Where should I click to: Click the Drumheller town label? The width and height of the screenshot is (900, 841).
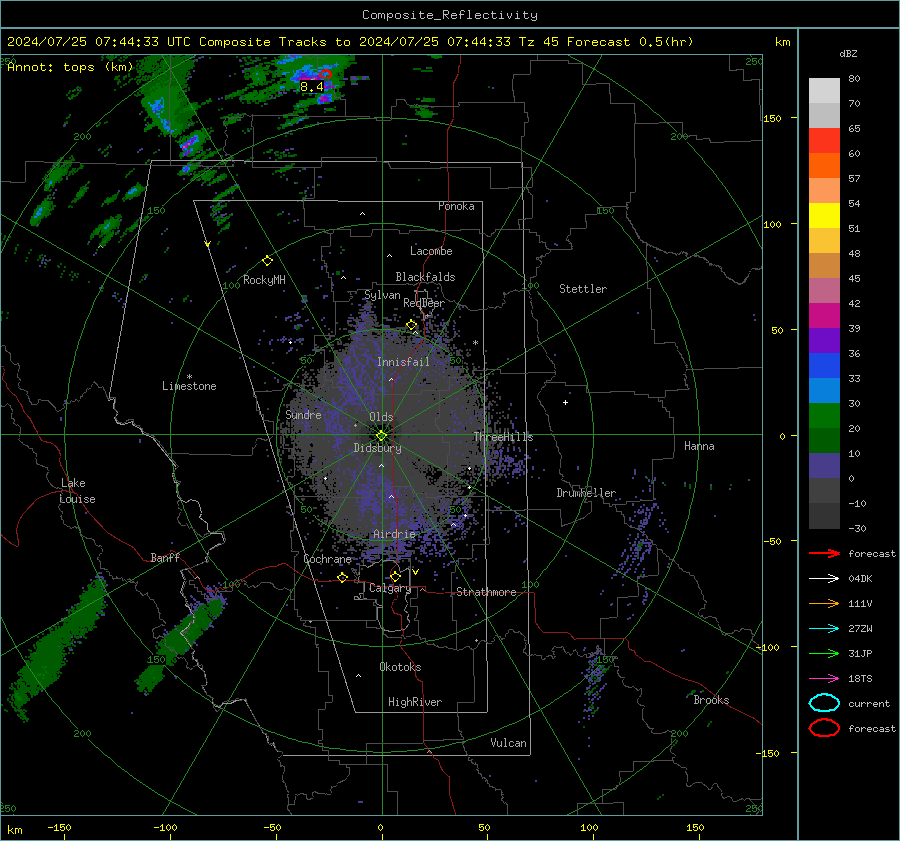click(586, 493)
